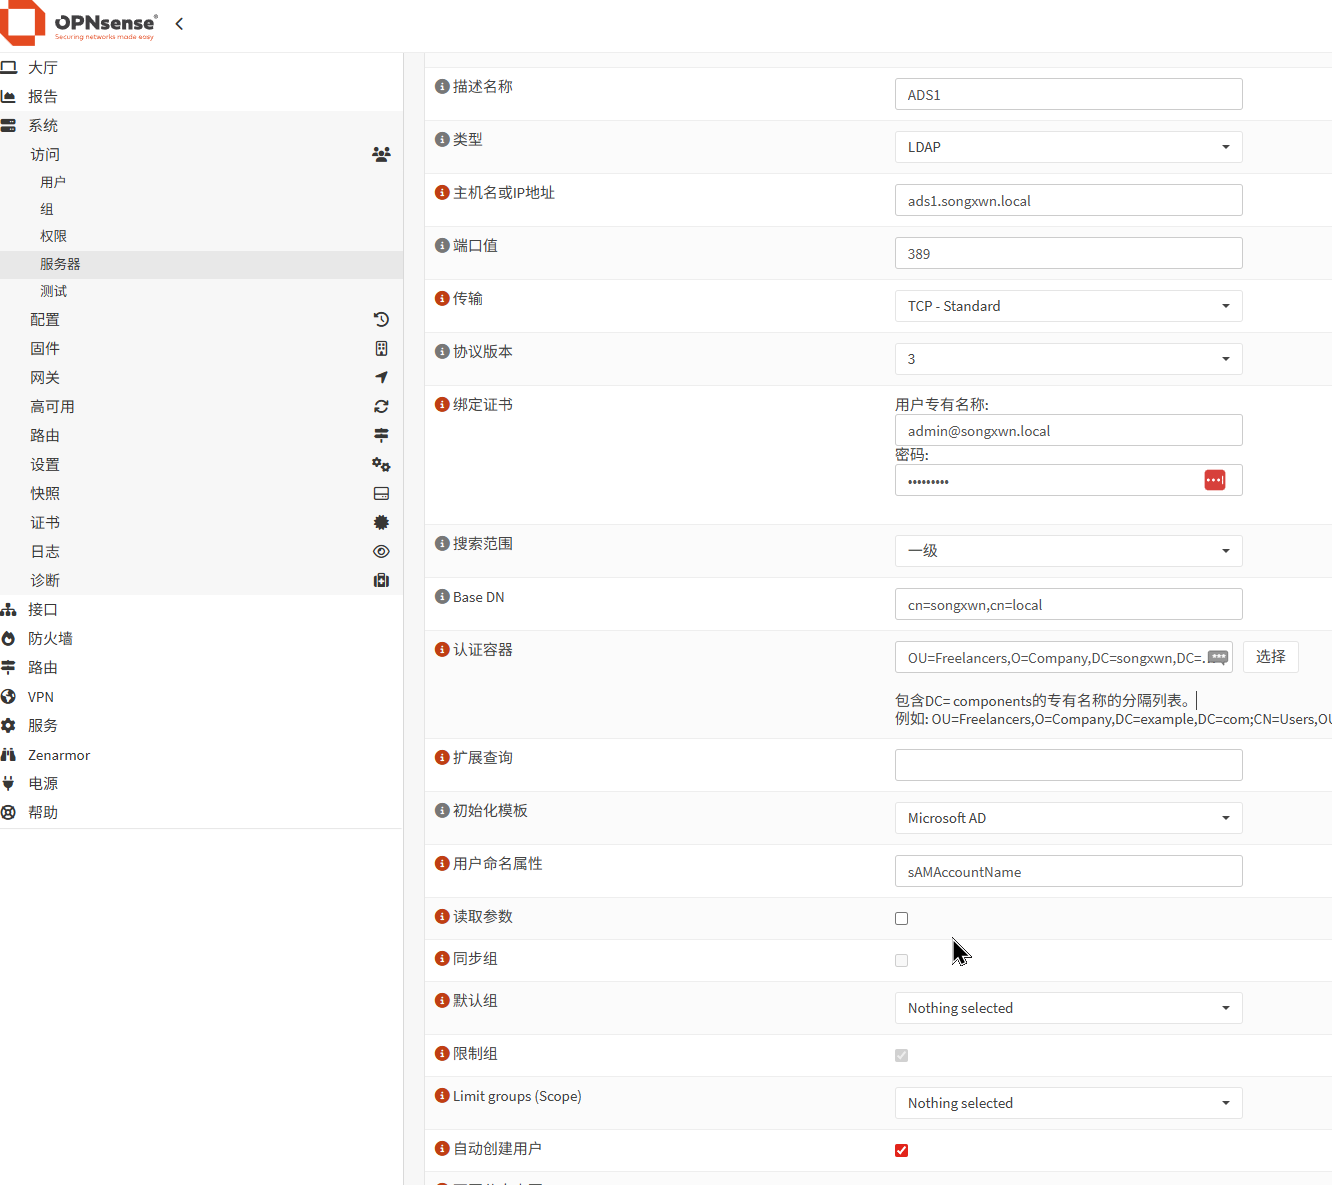Select 用户 under the 访问 menu
This screenshot has height=1185, width=1332.
[x=53, y=182]
